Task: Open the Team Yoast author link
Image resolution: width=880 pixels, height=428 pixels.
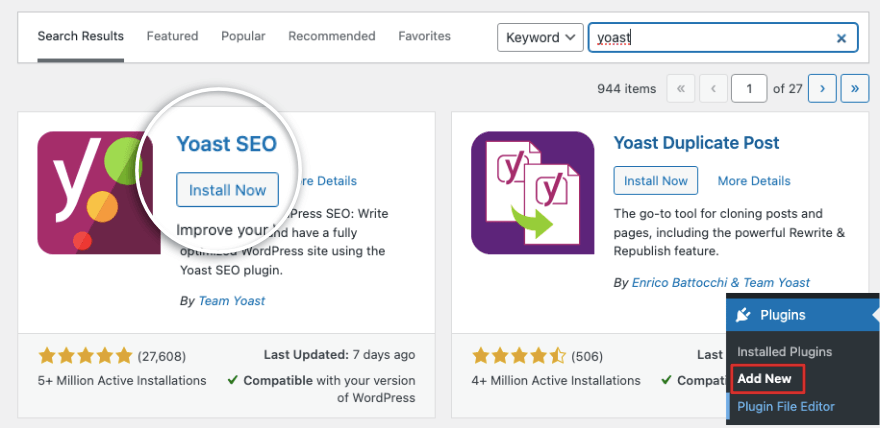Action: click(x=231, y=301)
